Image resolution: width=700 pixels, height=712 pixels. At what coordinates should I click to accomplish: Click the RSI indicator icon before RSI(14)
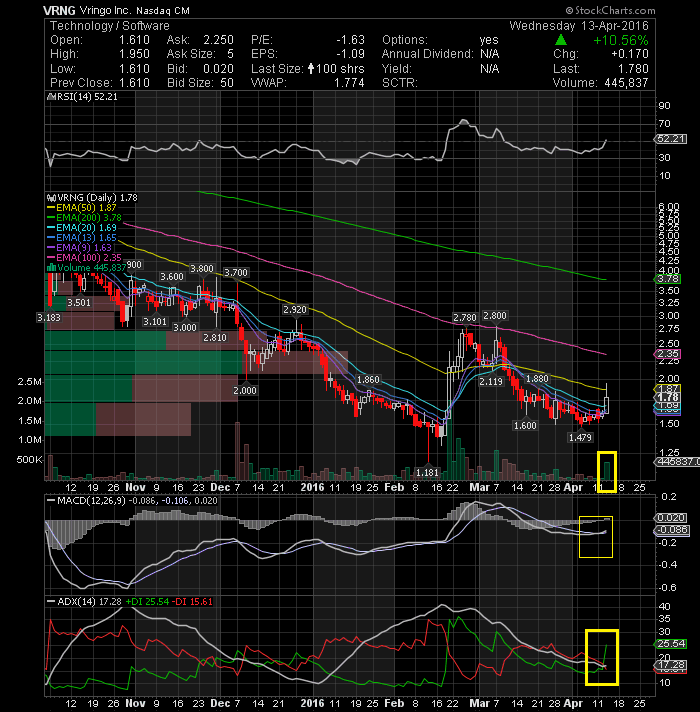pyautogui.click(x=51, y=96)
